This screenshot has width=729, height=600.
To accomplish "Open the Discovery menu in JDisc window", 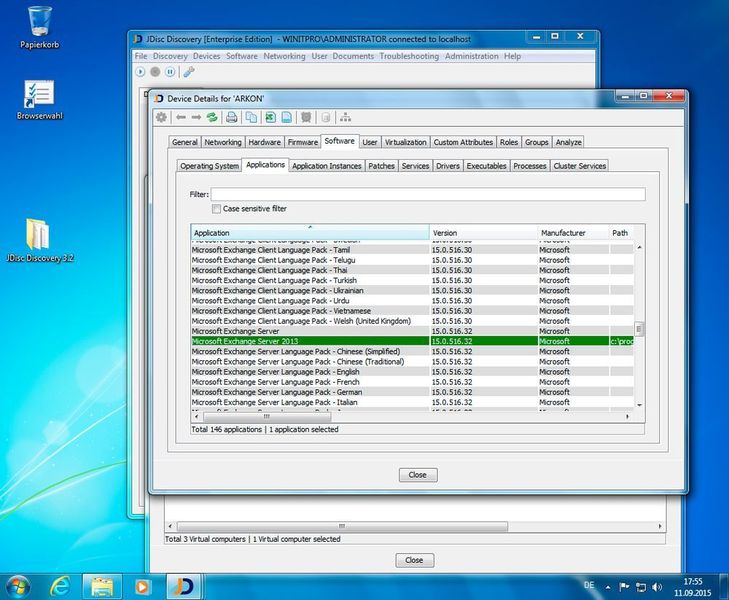I will click(x=170, y=56).
